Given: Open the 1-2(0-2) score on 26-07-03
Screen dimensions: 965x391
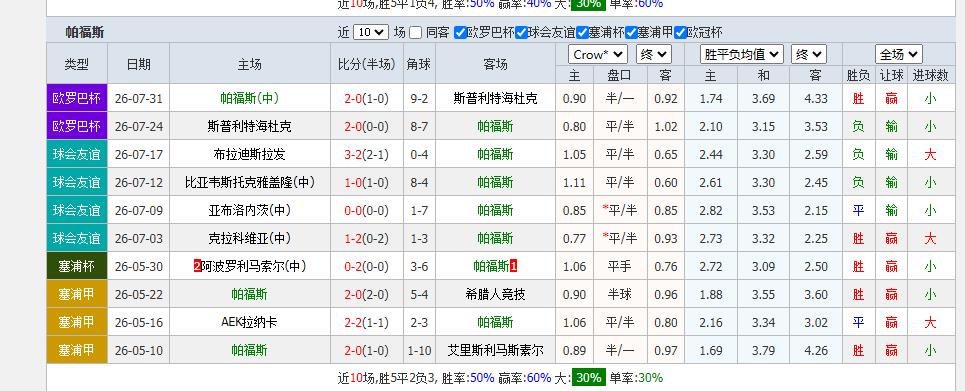Looking at the screenshot, I should point(367,238).
